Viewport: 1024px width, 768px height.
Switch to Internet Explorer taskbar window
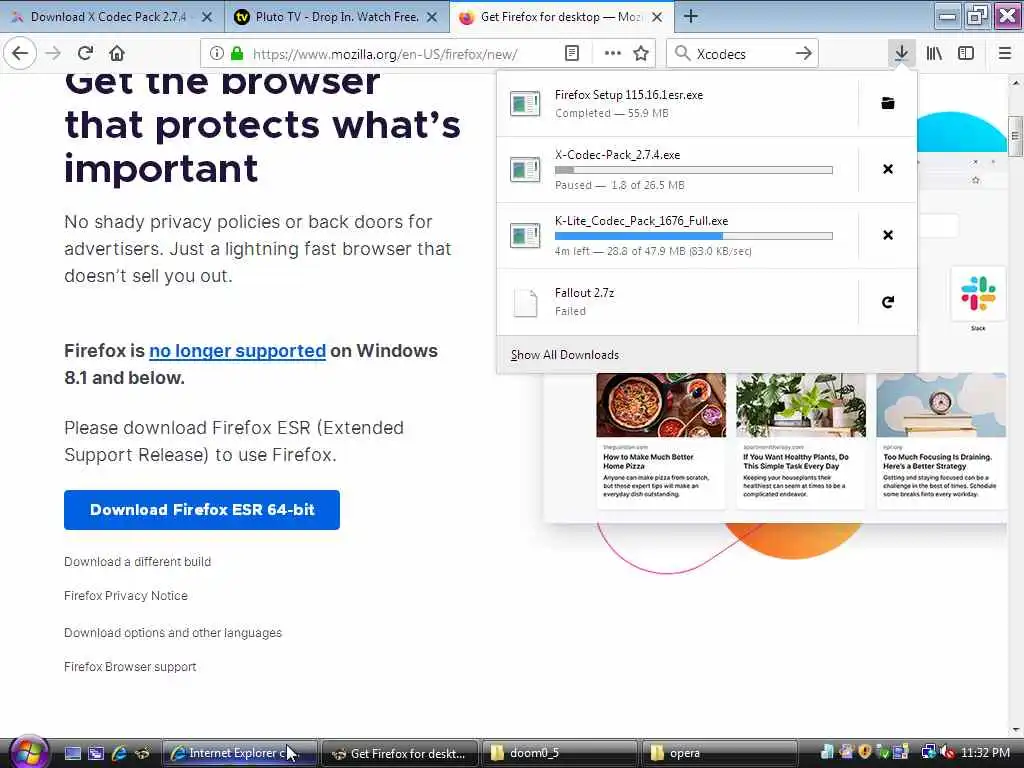[239, 753]
